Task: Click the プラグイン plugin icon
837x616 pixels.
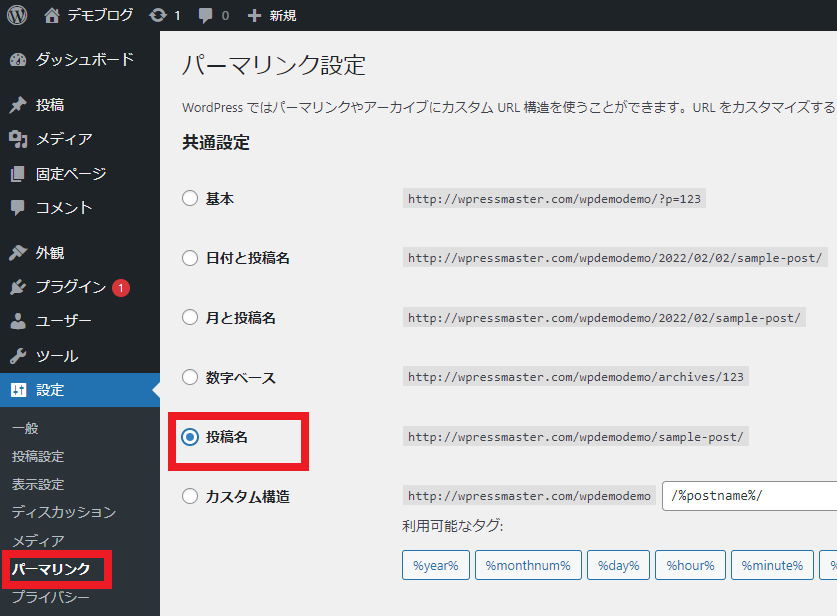Action: 18,288
